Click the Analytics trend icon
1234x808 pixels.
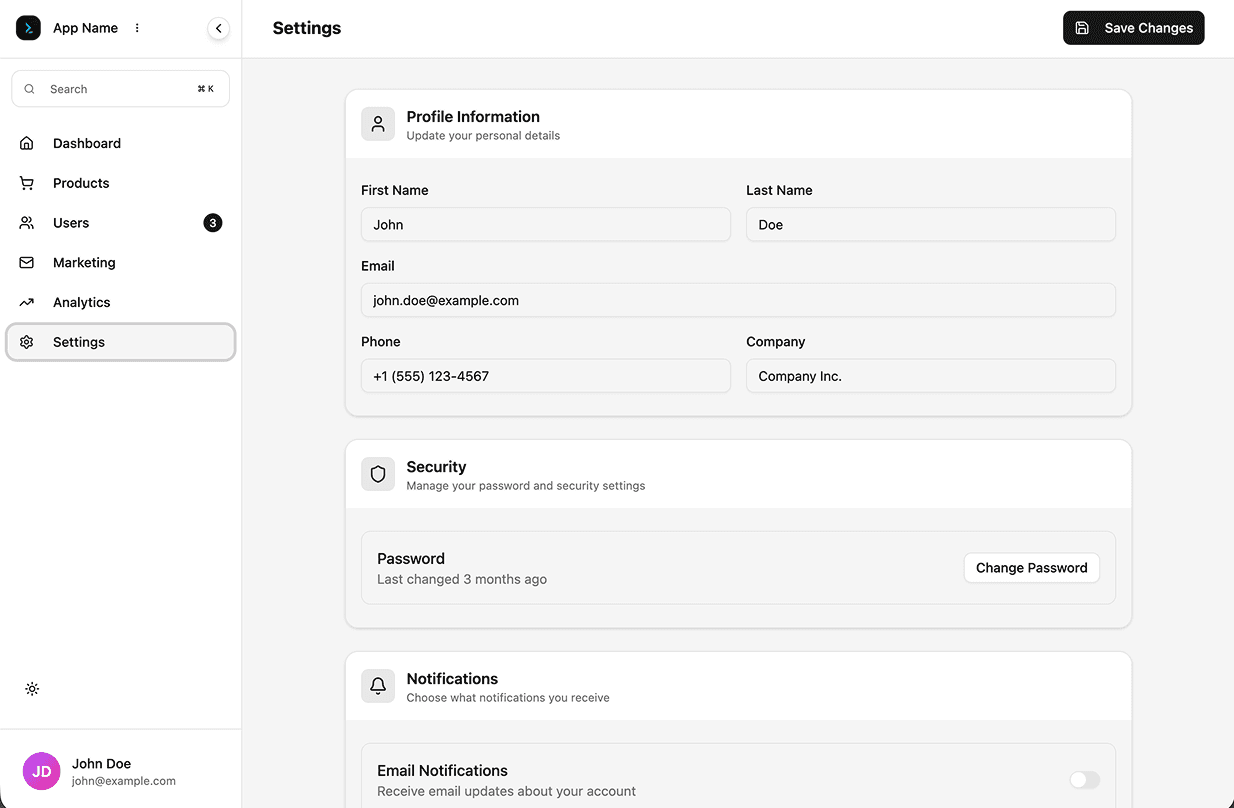pyautogui.click(x=27, y=302)
